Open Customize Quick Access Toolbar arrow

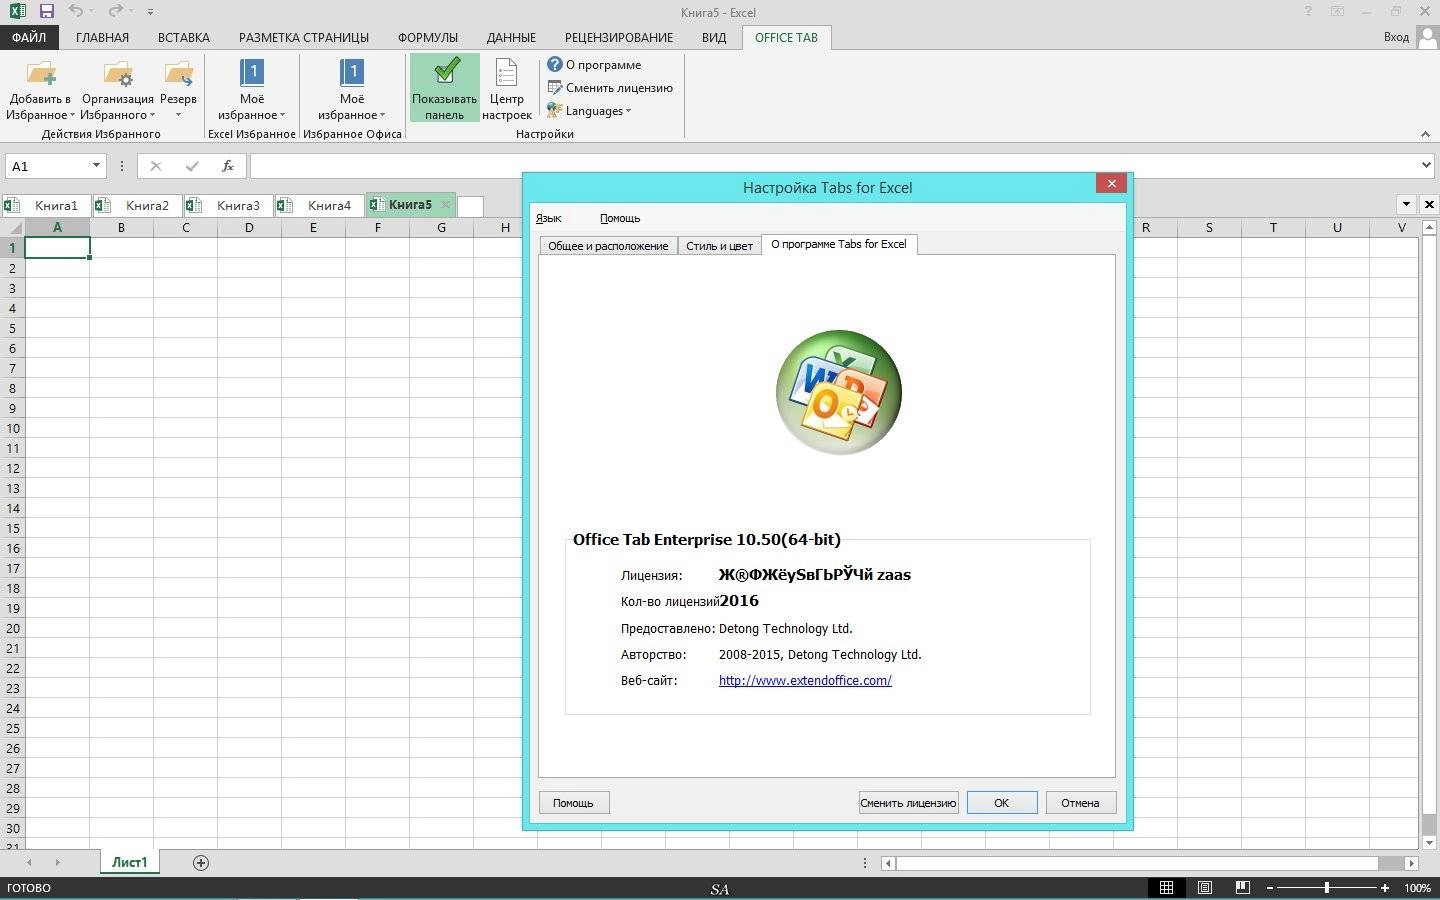(150, 12)
